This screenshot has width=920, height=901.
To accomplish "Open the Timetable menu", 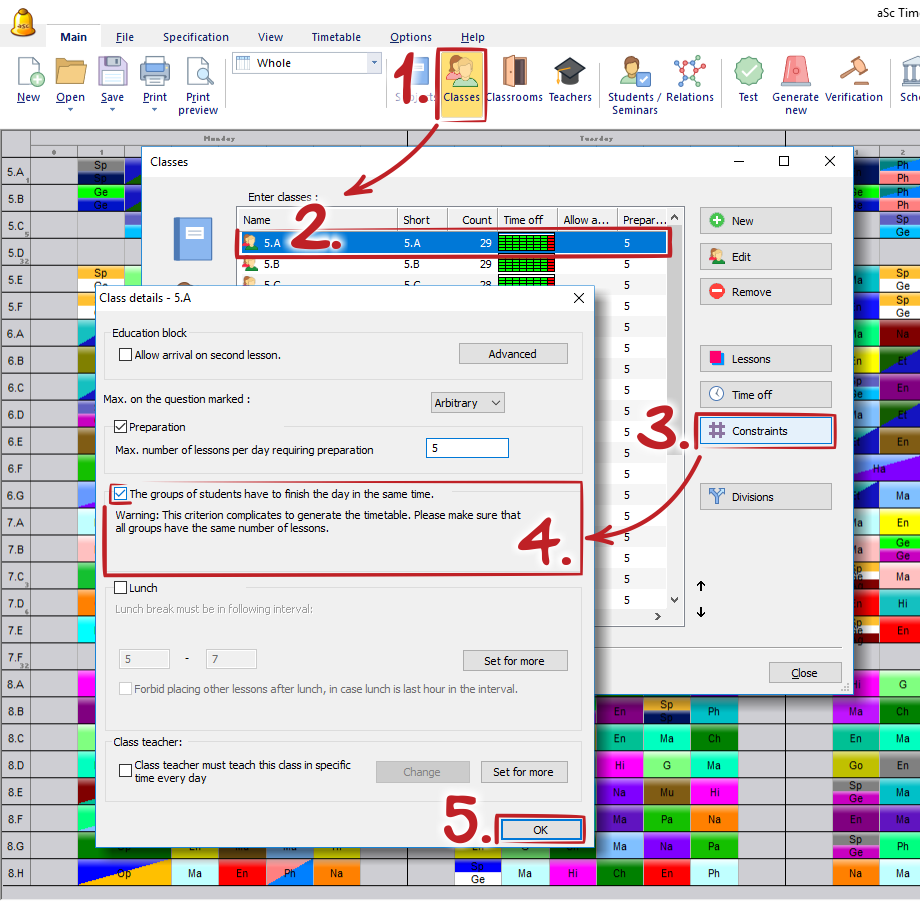I will 336,37.
